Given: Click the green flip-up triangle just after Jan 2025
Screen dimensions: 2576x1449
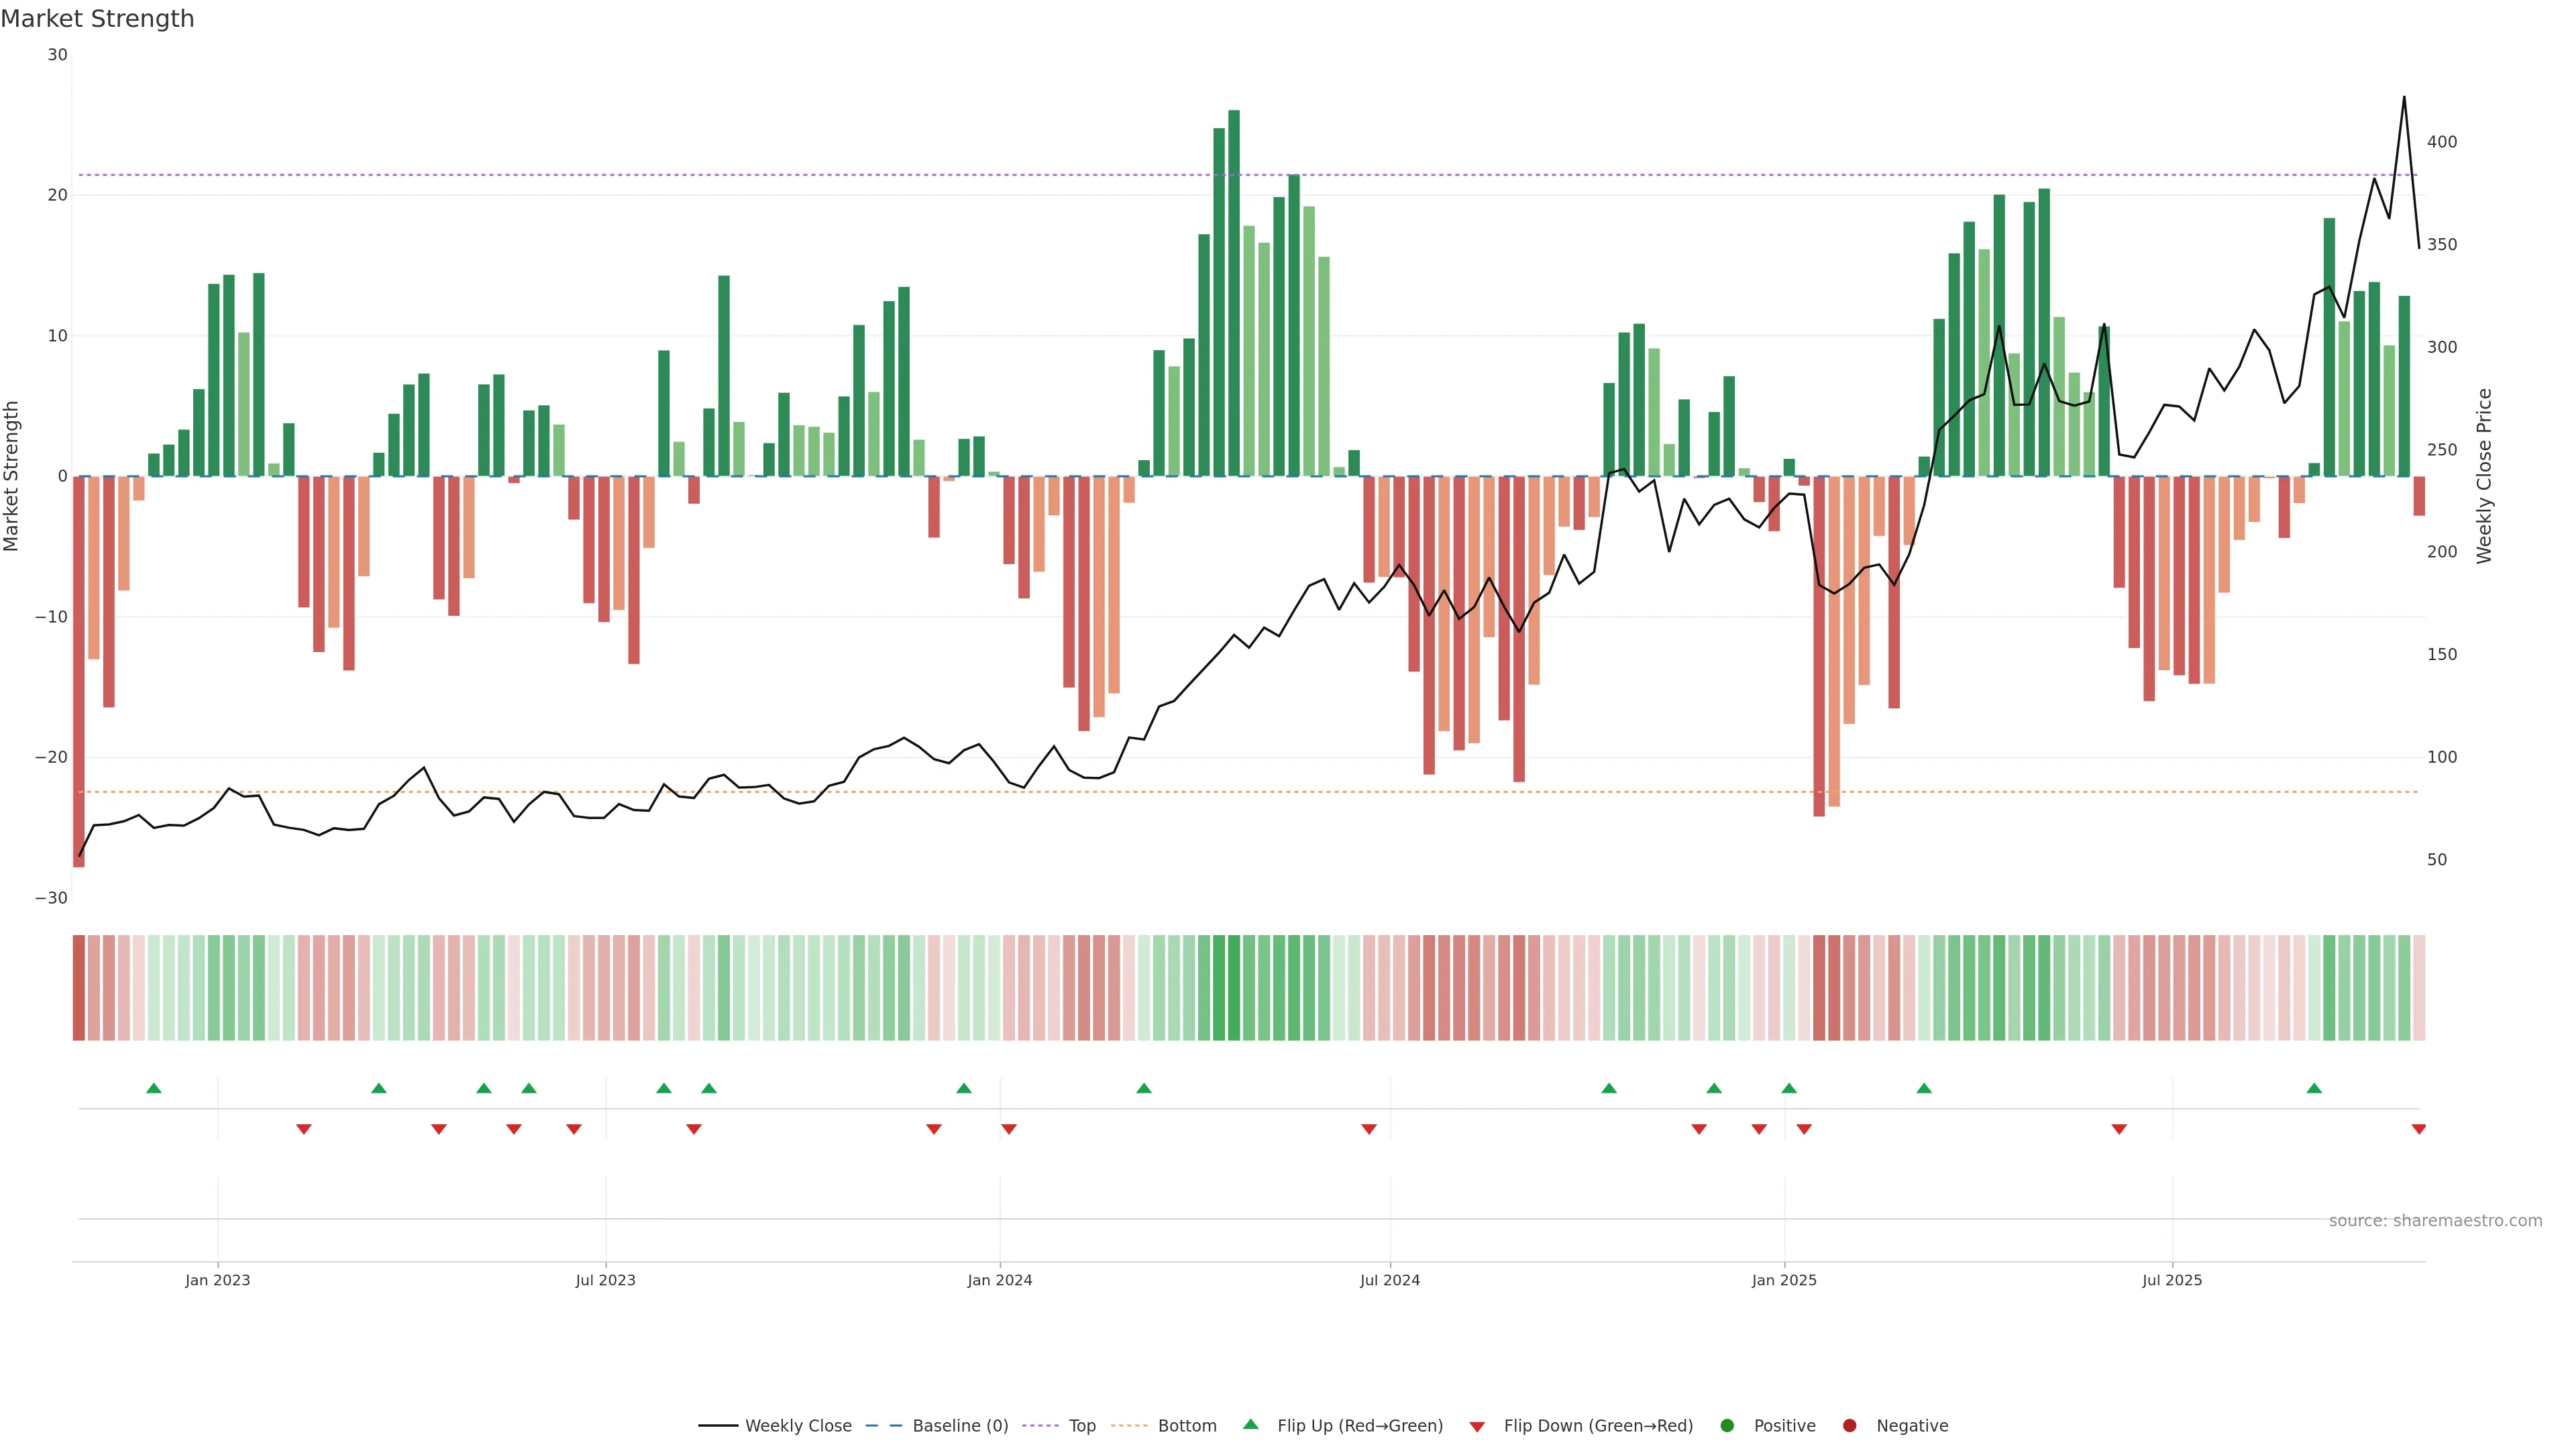Looking at the screenshot, I should tap(1789, 1088).
